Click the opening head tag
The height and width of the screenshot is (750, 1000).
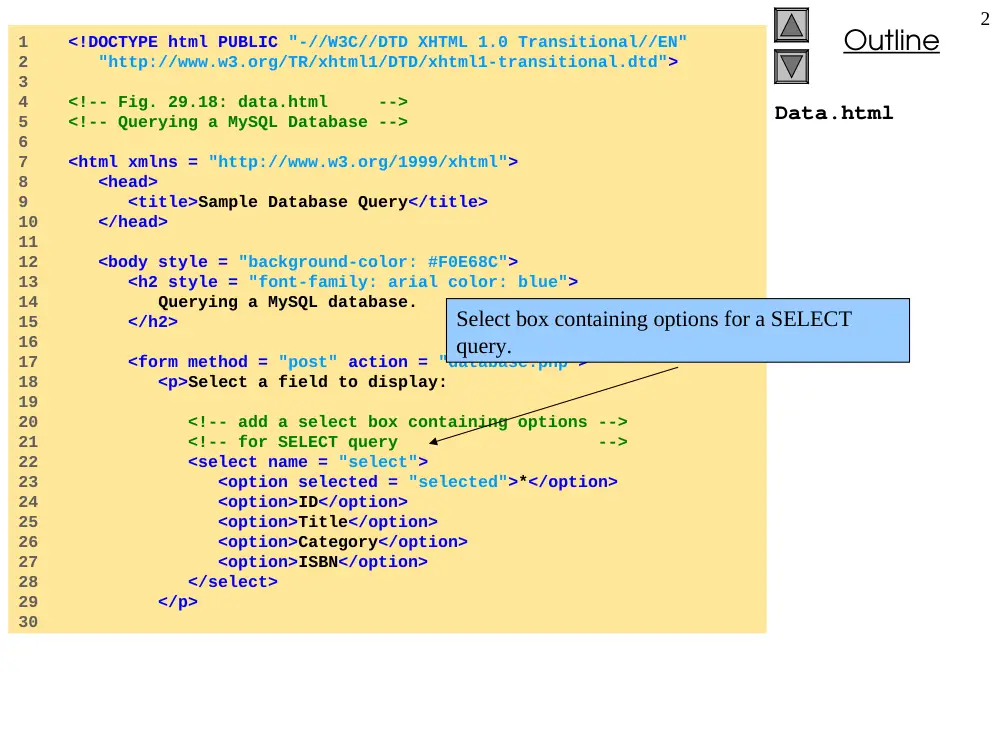(128, 182)
